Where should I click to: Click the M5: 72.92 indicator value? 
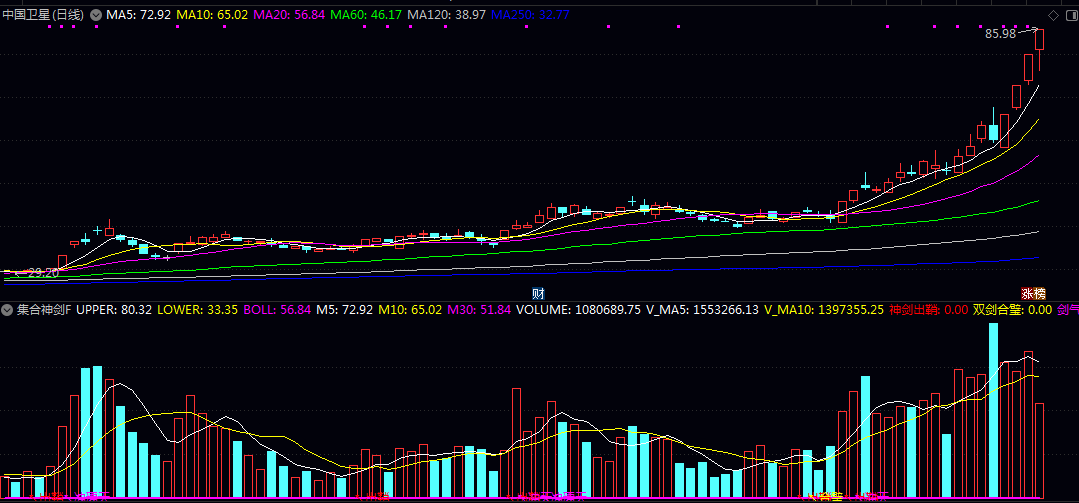coord(346,310)
